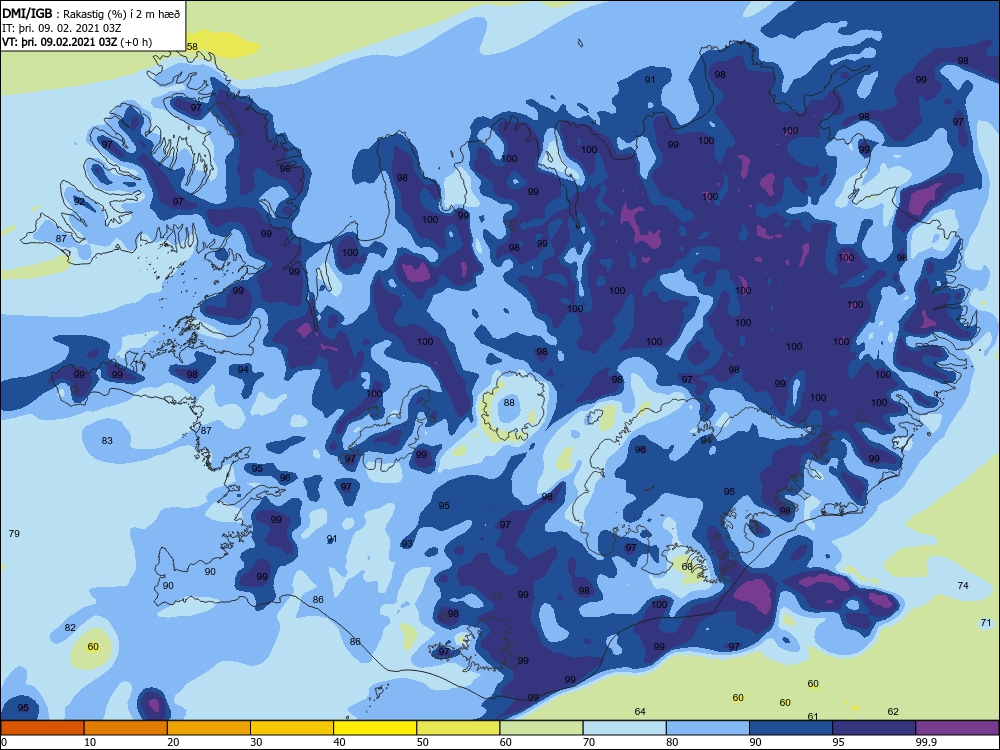The image size is (1000, 750).
Task: Click the '82' humidity value on the map
Action: point(70,628)
